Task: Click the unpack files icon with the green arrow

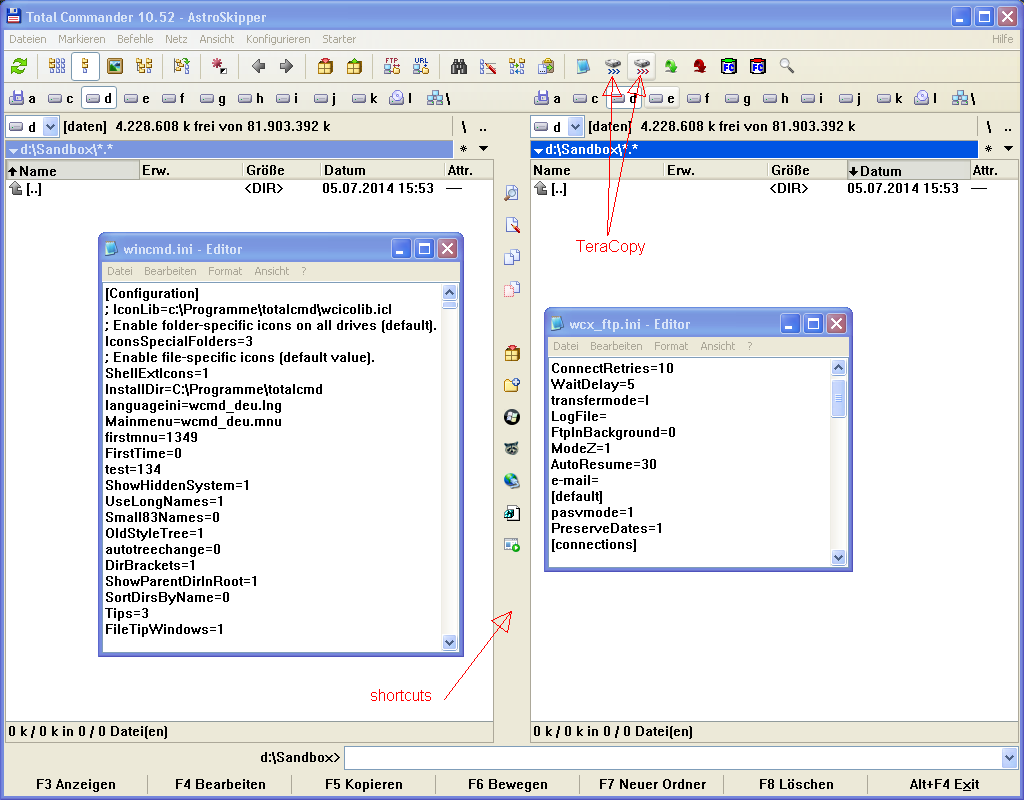Action: click(x=354, y=66)
